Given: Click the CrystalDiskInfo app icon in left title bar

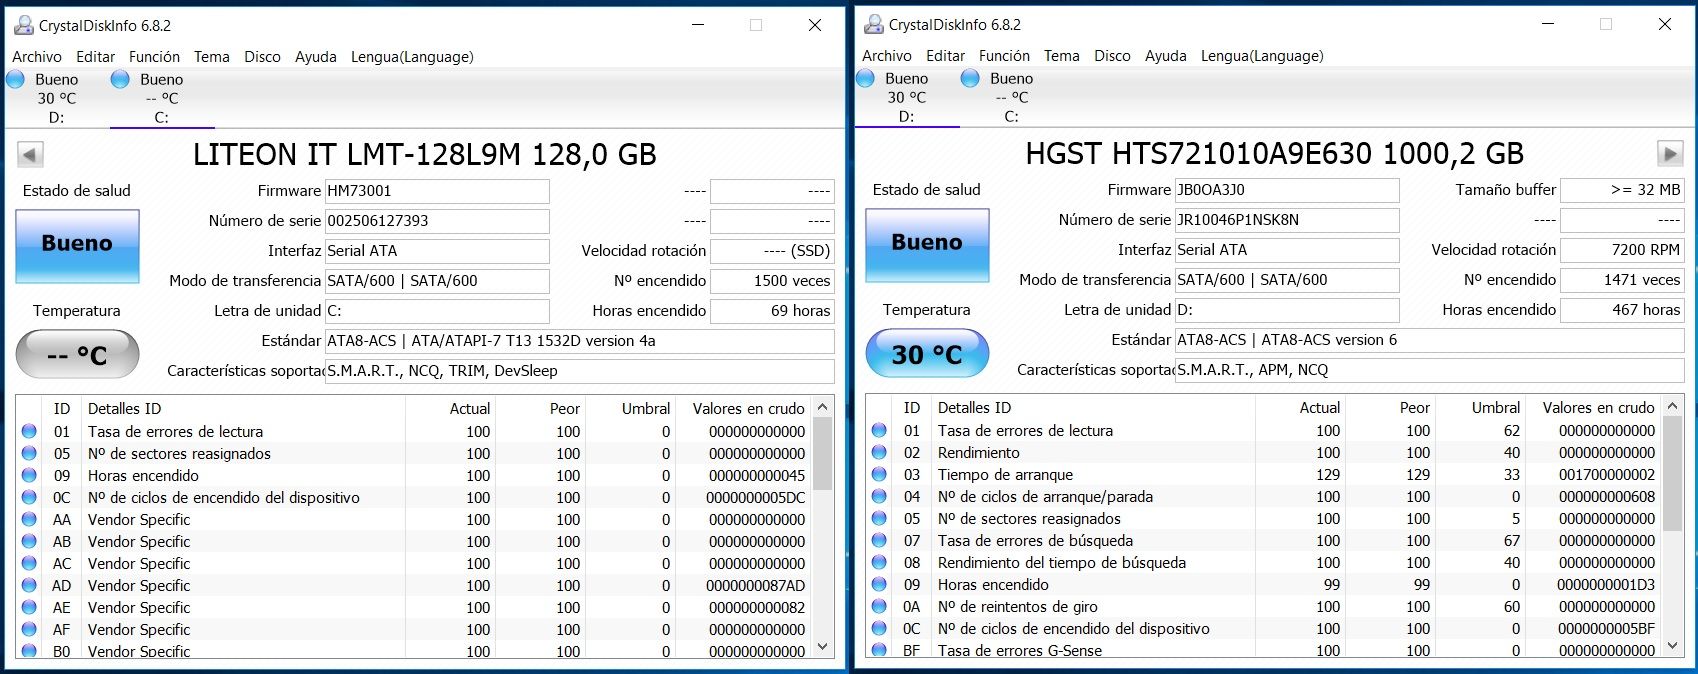Looking at the screenshot, I should (x=23, y=25).
